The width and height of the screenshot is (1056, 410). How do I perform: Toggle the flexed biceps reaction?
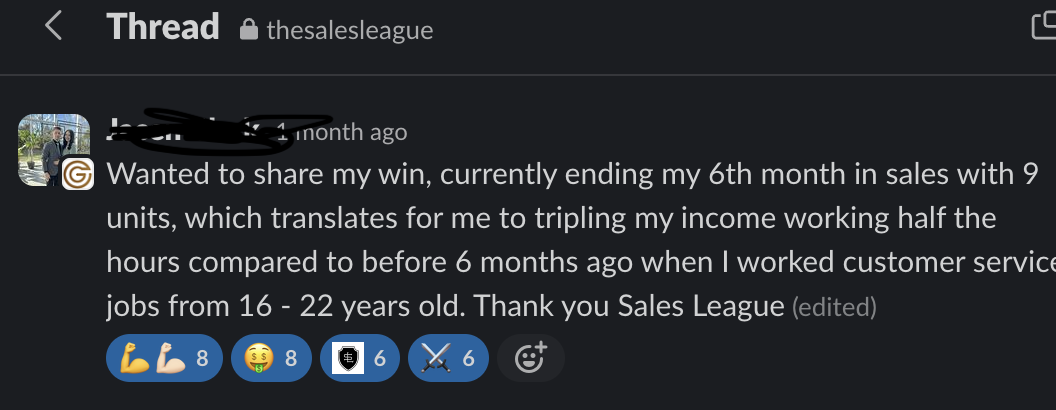[164, 358]
